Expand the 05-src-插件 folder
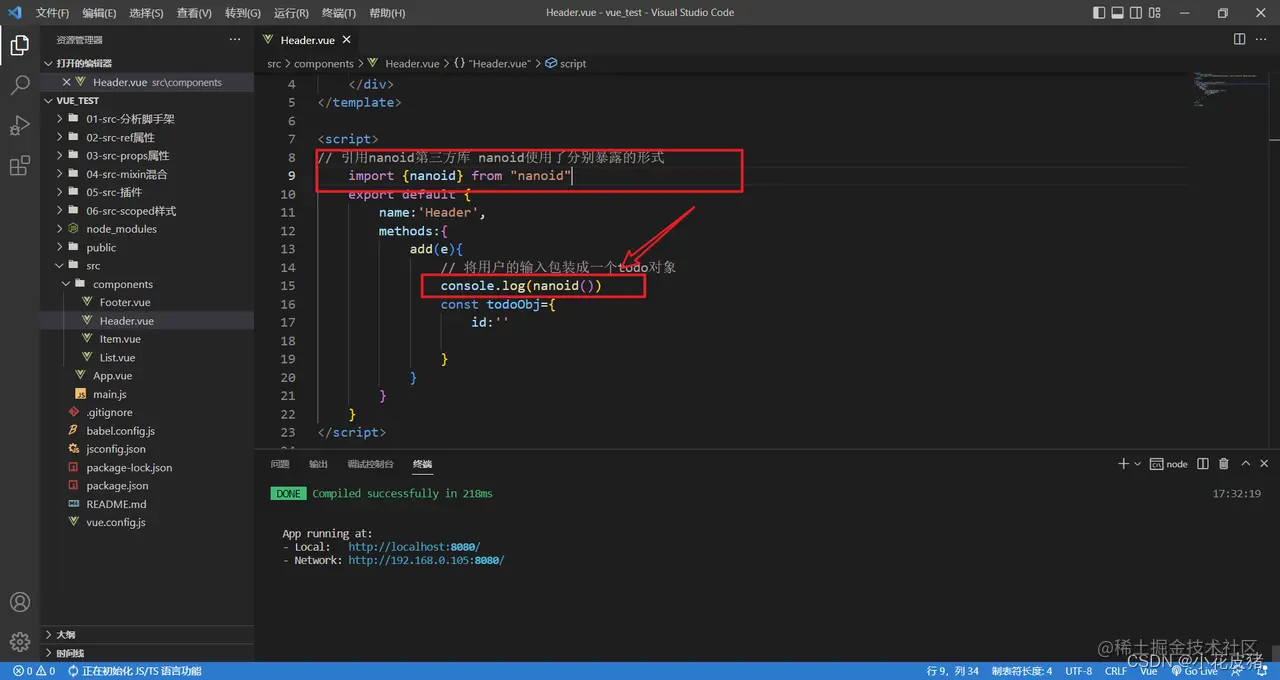 tap(146, 192)
